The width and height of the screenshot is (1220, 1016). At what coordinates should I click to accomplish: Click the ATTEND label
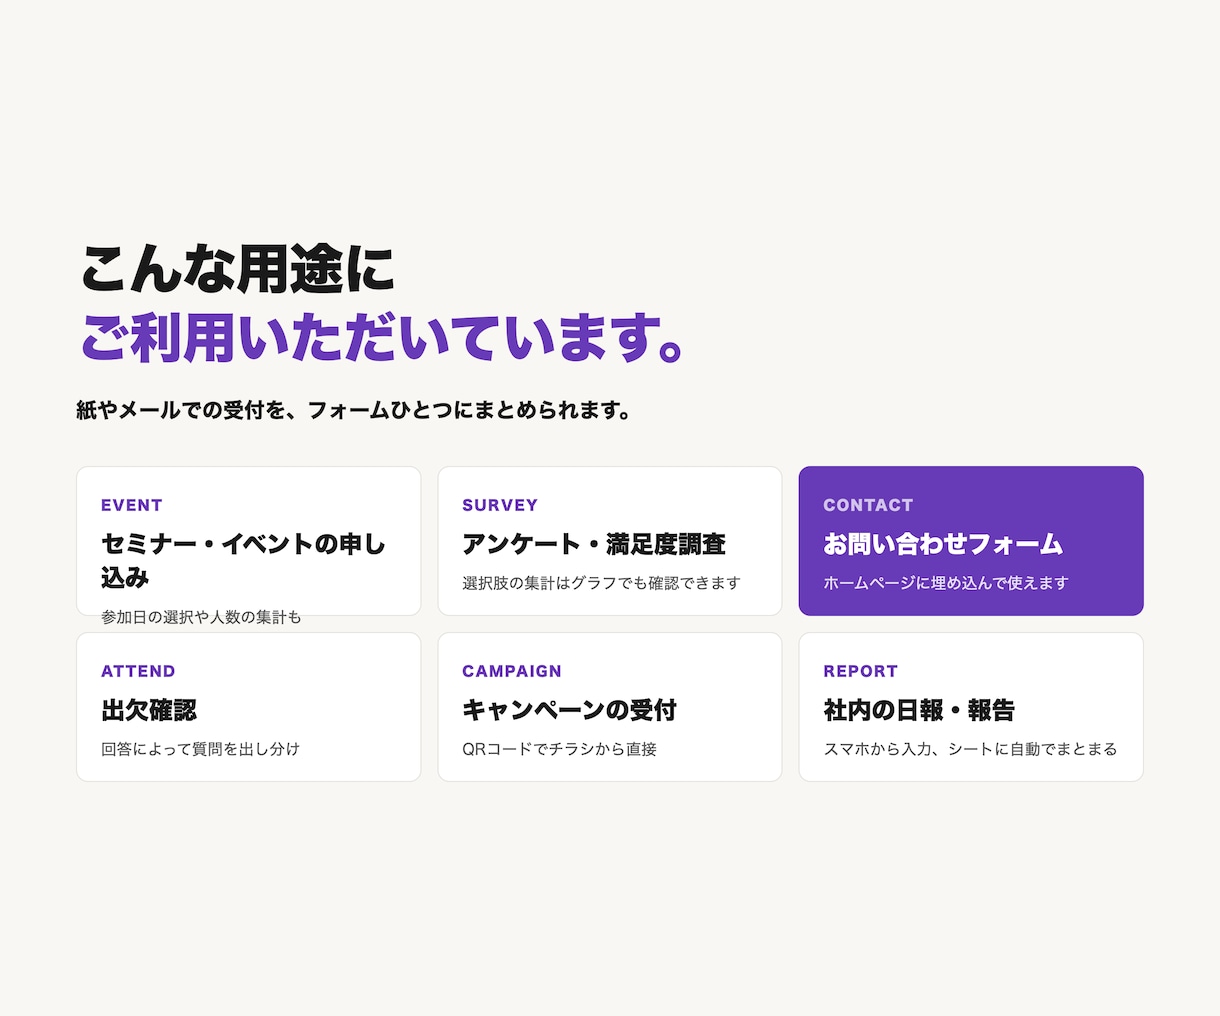[138, 671]
